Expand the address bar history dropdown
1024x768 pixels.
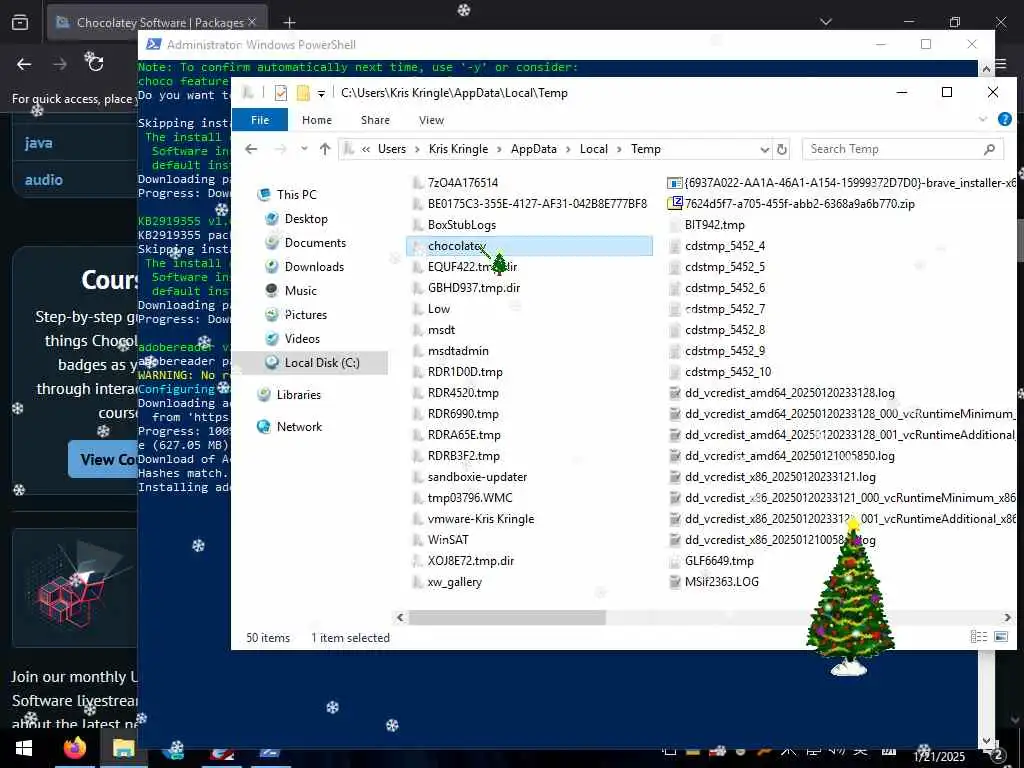(x=764, y=150)
